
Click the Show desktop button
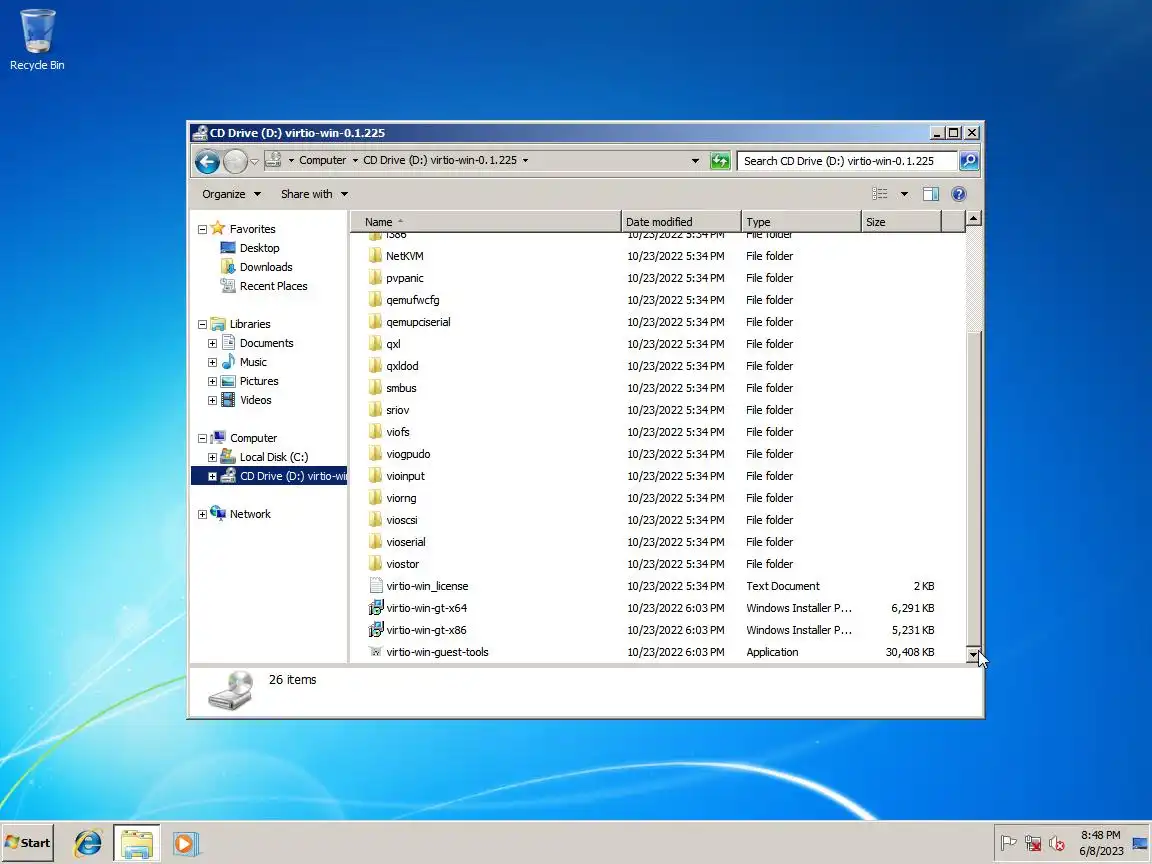click(x=1141, y=843)
